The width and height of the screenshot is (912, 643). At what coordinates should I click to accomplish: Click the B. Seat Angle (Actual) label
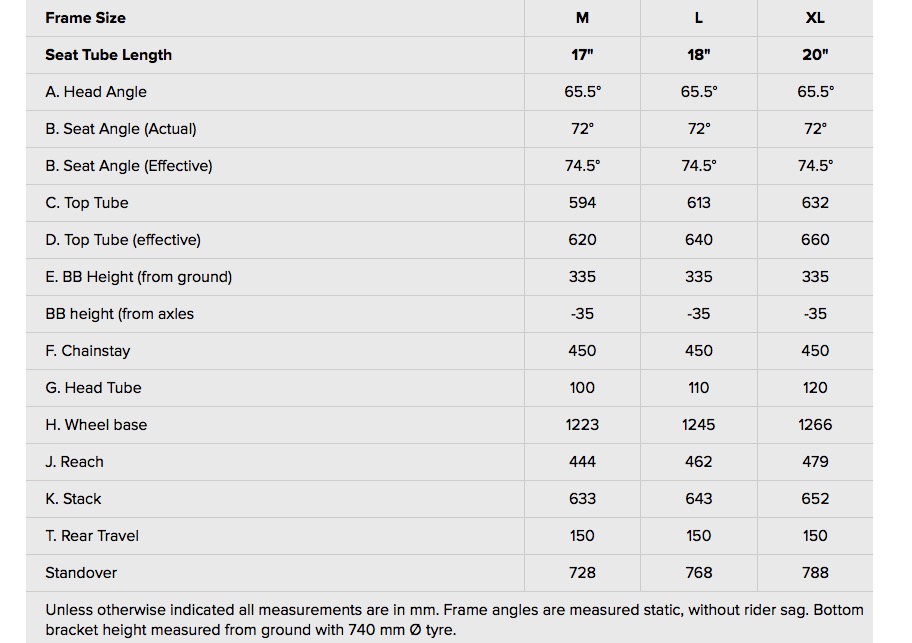121,129
